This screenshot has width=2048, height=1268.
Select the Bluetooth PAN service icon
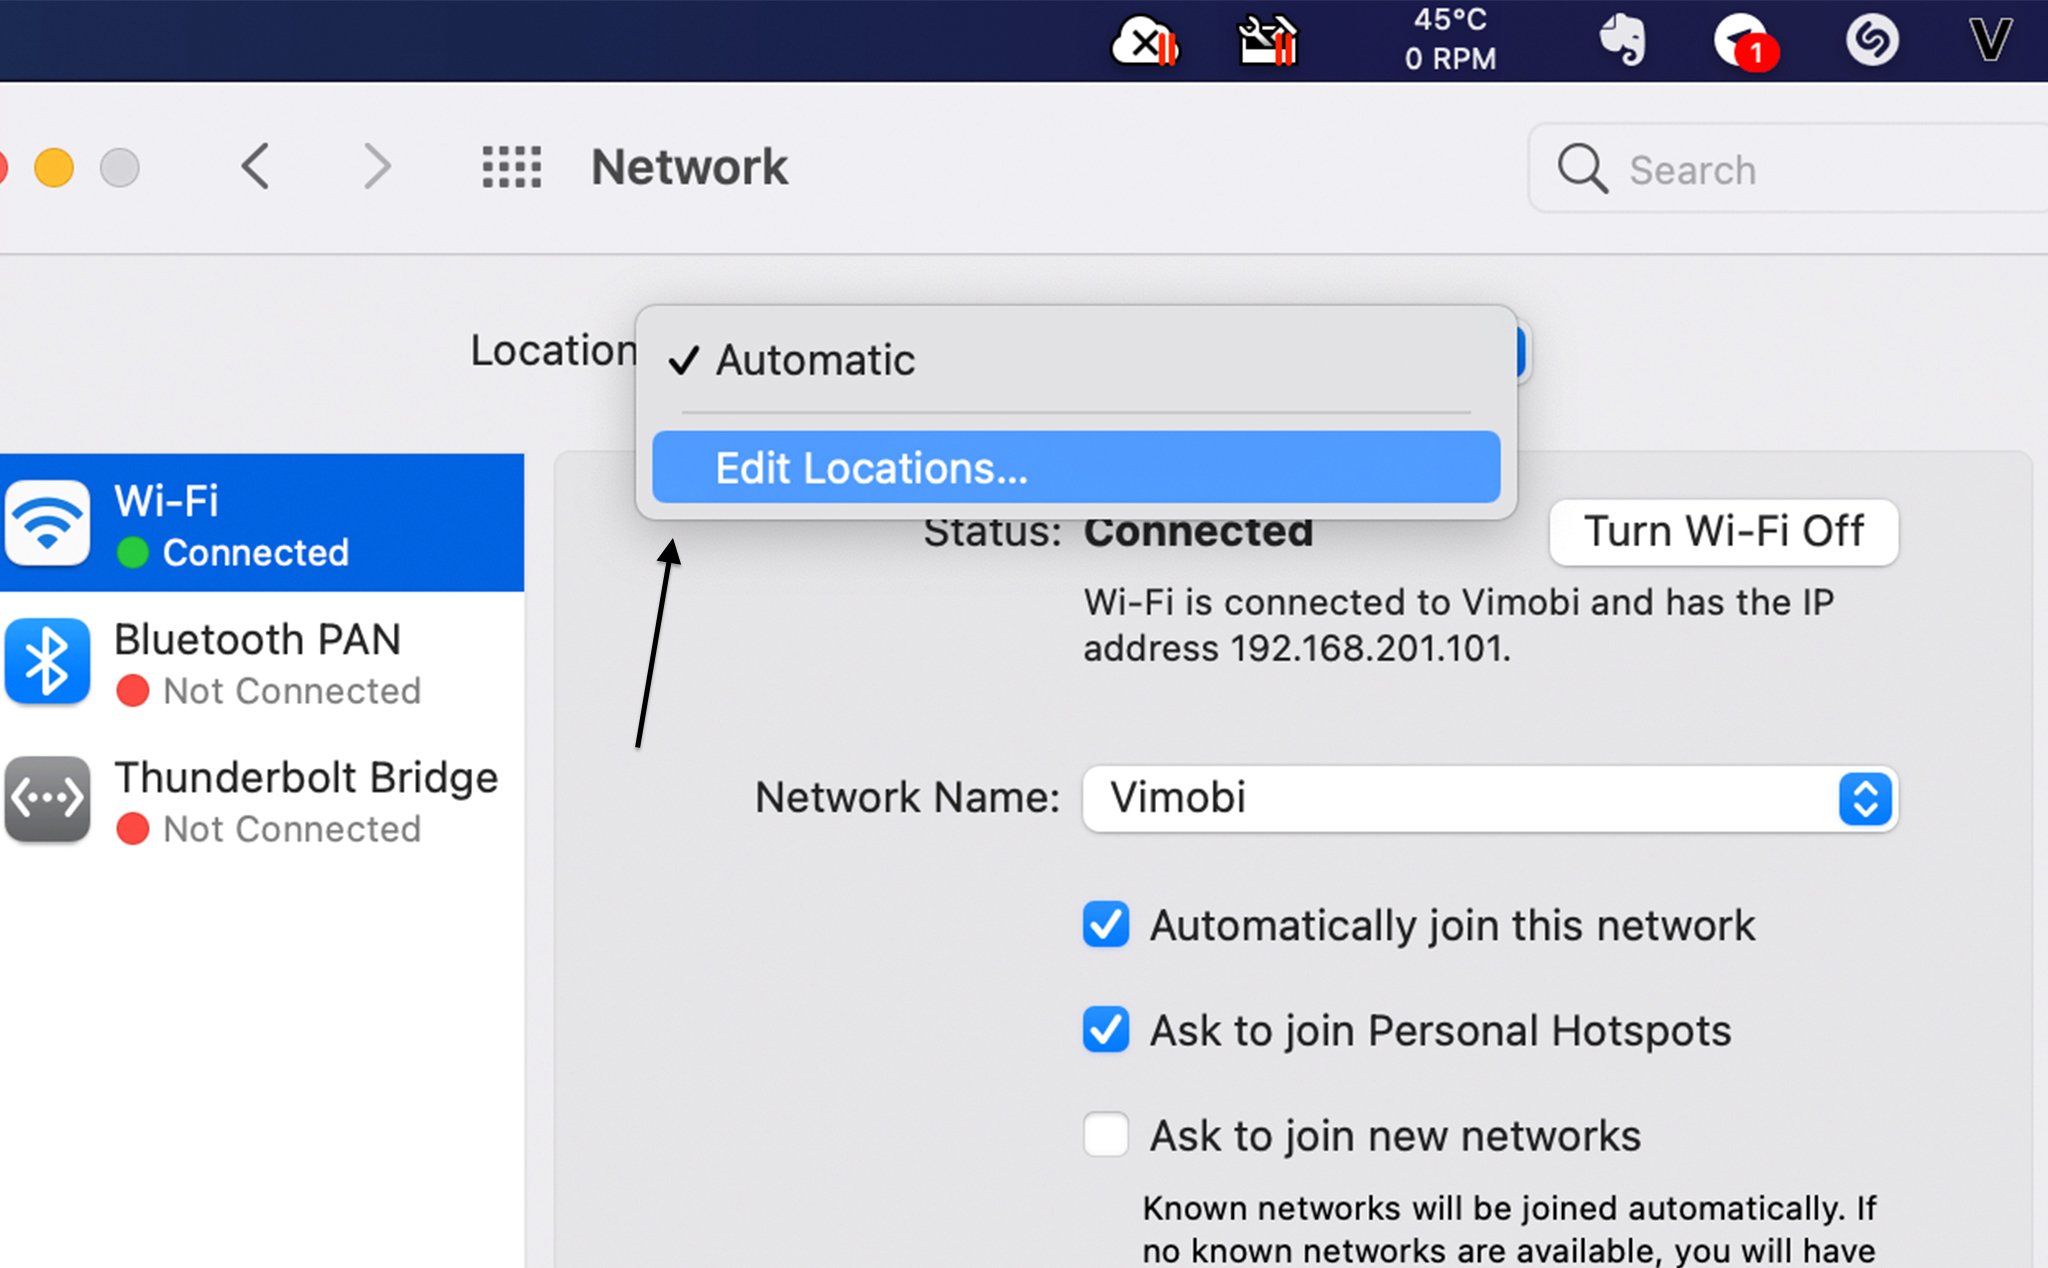tap(47, 662)
